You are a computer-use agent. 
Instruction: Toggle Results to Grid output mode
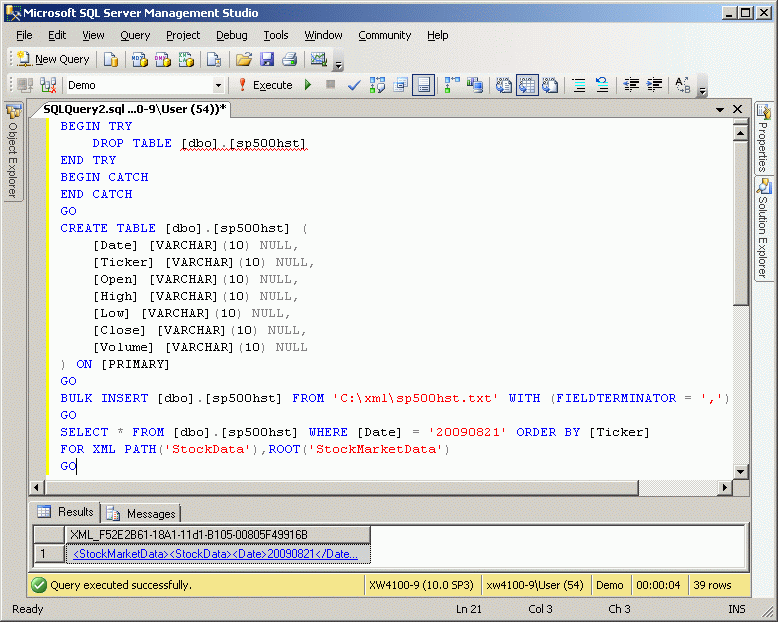tap(527, 85)
